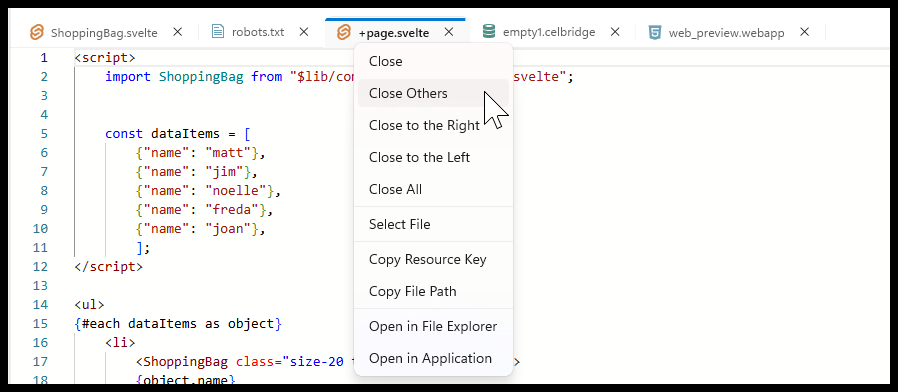Click the closing </script> tag
The width and height of the screenshot is (898, 392).
pos(108,266)
